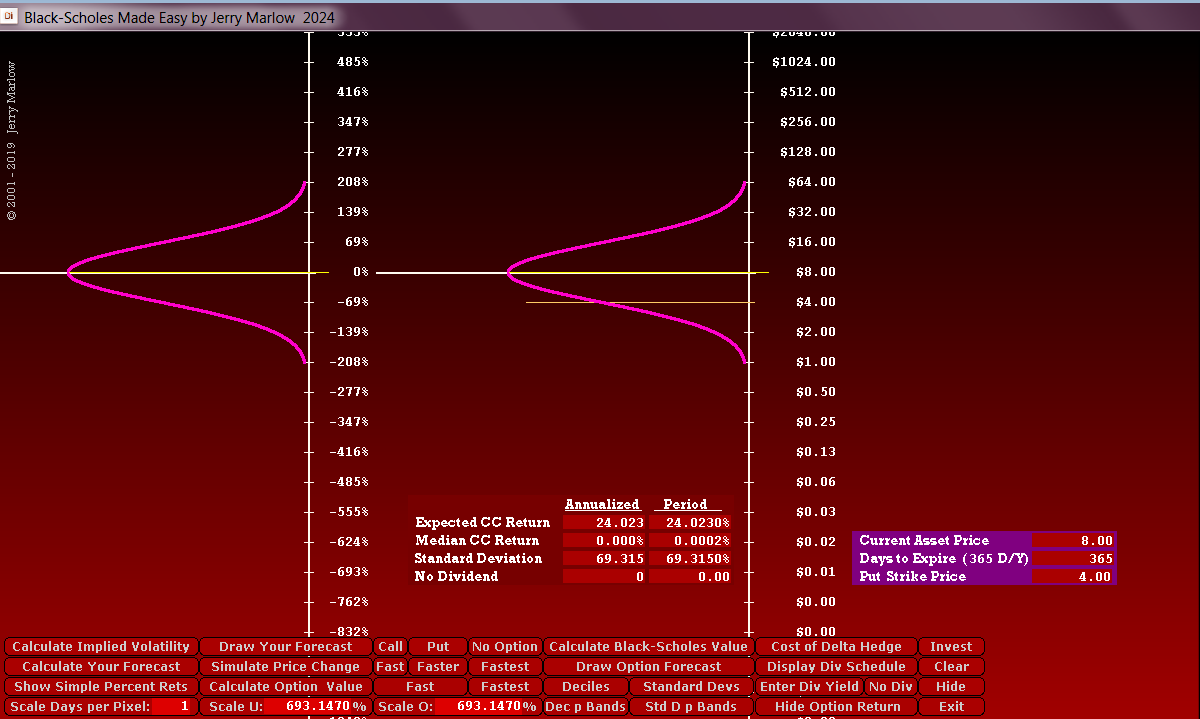1200x719 pixels.
Task: Select annualized Standard Deviation 69.315 field
Action: [604, 559]
